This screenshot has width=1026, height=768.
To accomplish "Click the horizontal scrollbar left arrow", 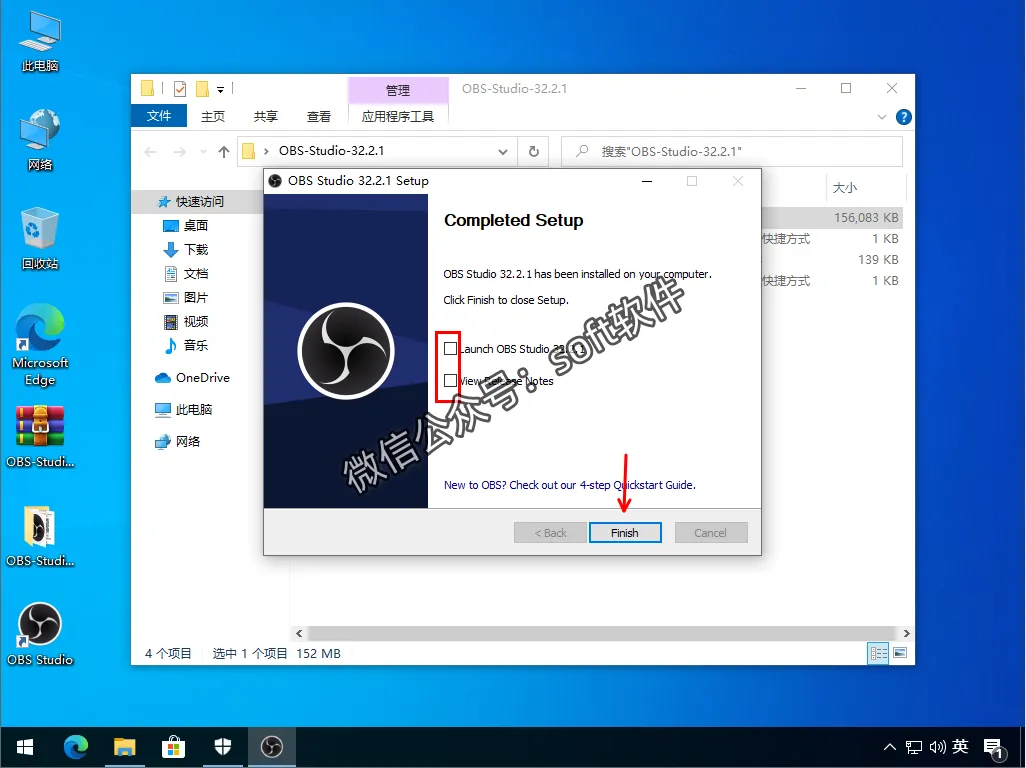I will click(x=299, y=633).
